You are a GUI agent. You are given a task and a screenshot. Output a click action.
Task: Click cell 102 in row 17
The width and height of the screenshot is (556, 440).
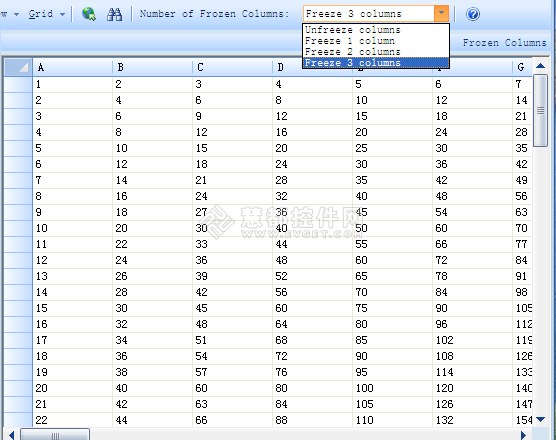(x=473, y=340)
